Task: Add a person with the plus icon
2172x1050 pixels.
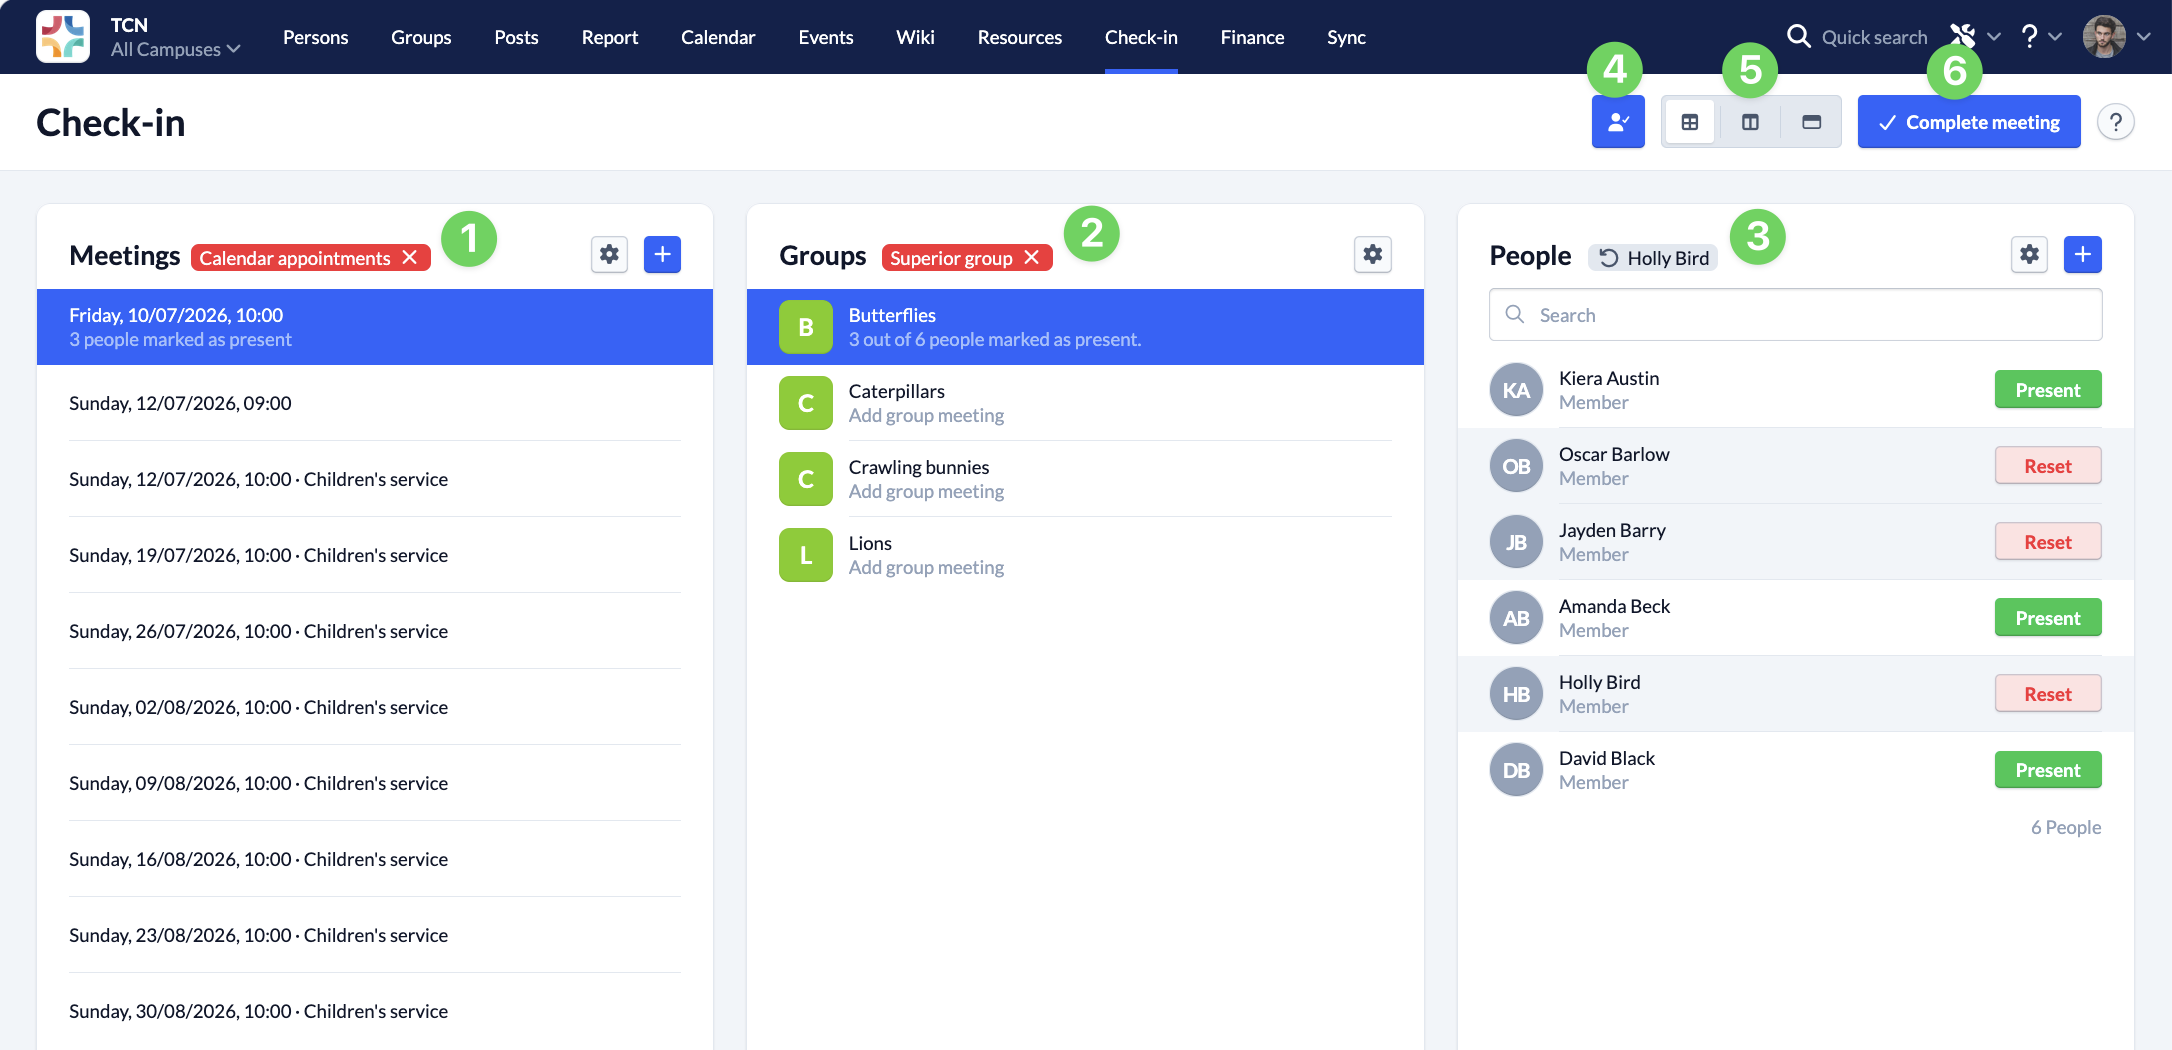Action: point(2083,255)
